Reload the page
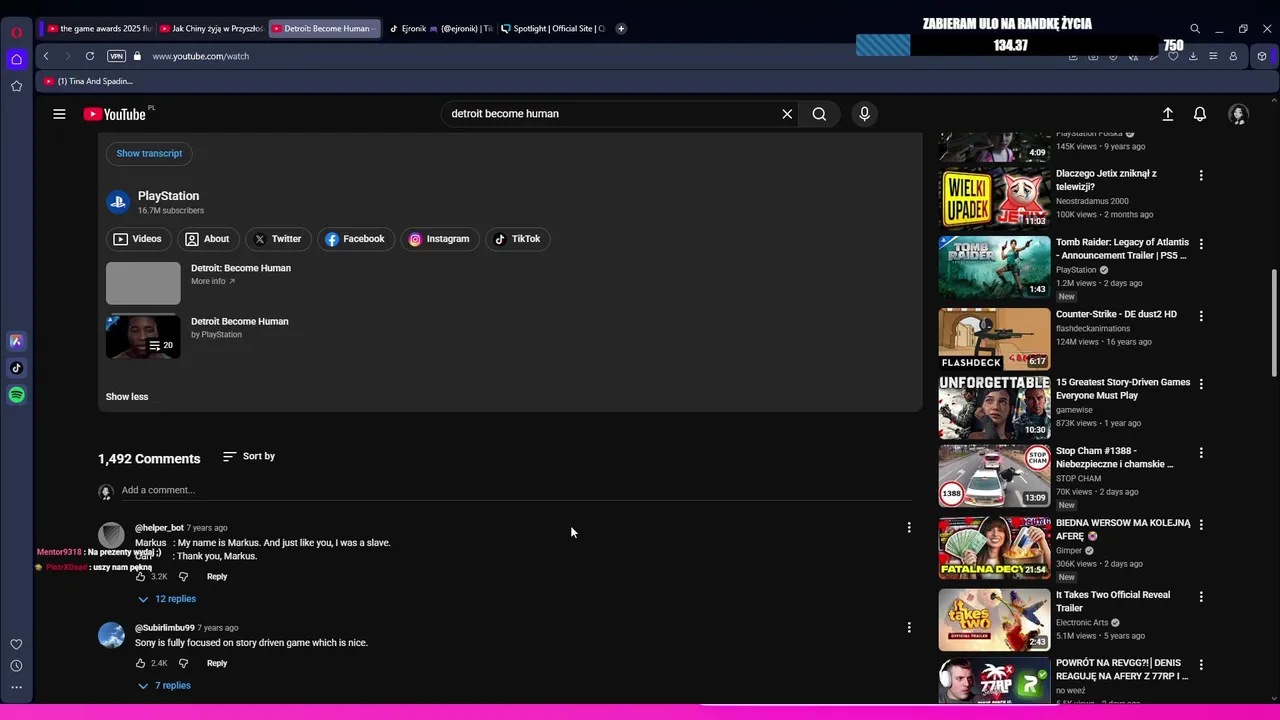Image resolution: width=1280 pixels, height=720 pixels. (x=90, y=56)
